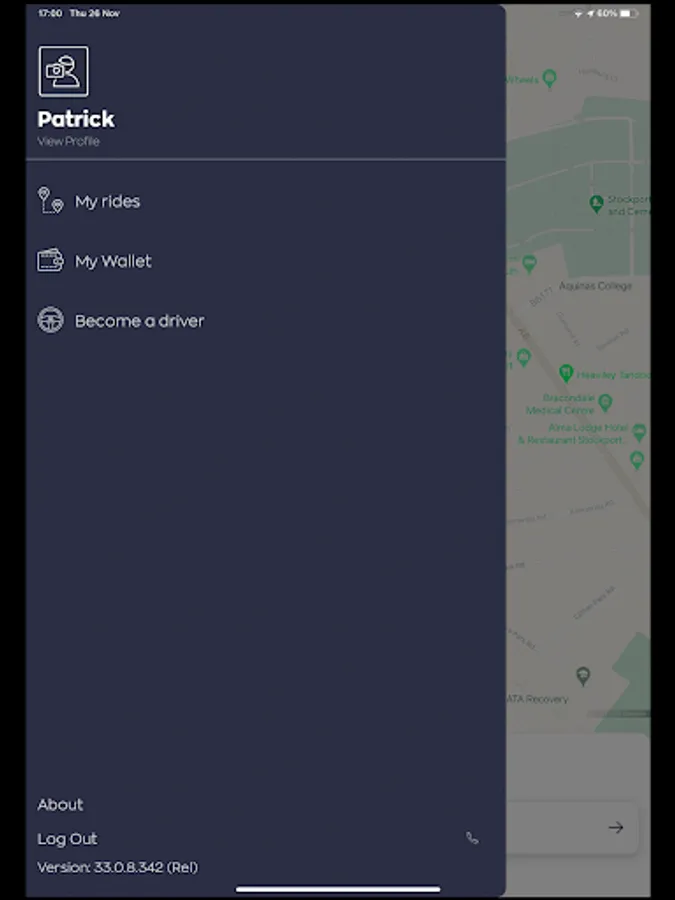Click the Stockport cemetery map marker
675x900 pixels.
[596, 203]
